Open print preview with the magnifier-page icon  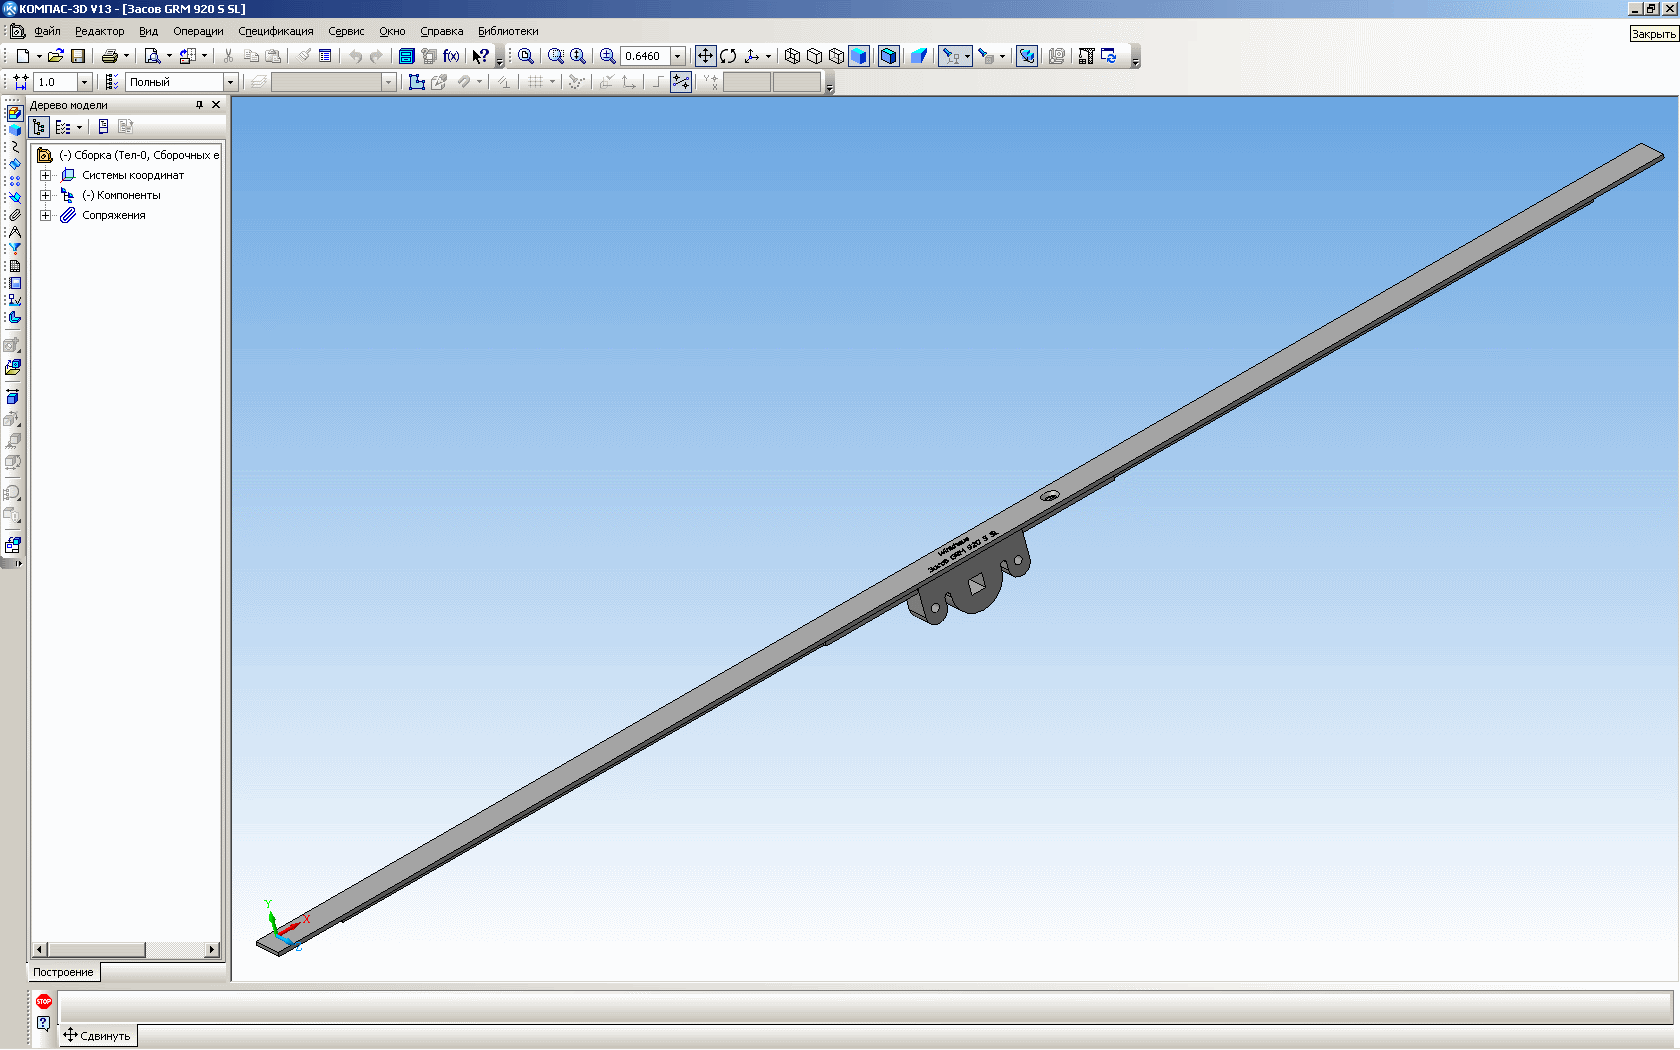[152, 56]
